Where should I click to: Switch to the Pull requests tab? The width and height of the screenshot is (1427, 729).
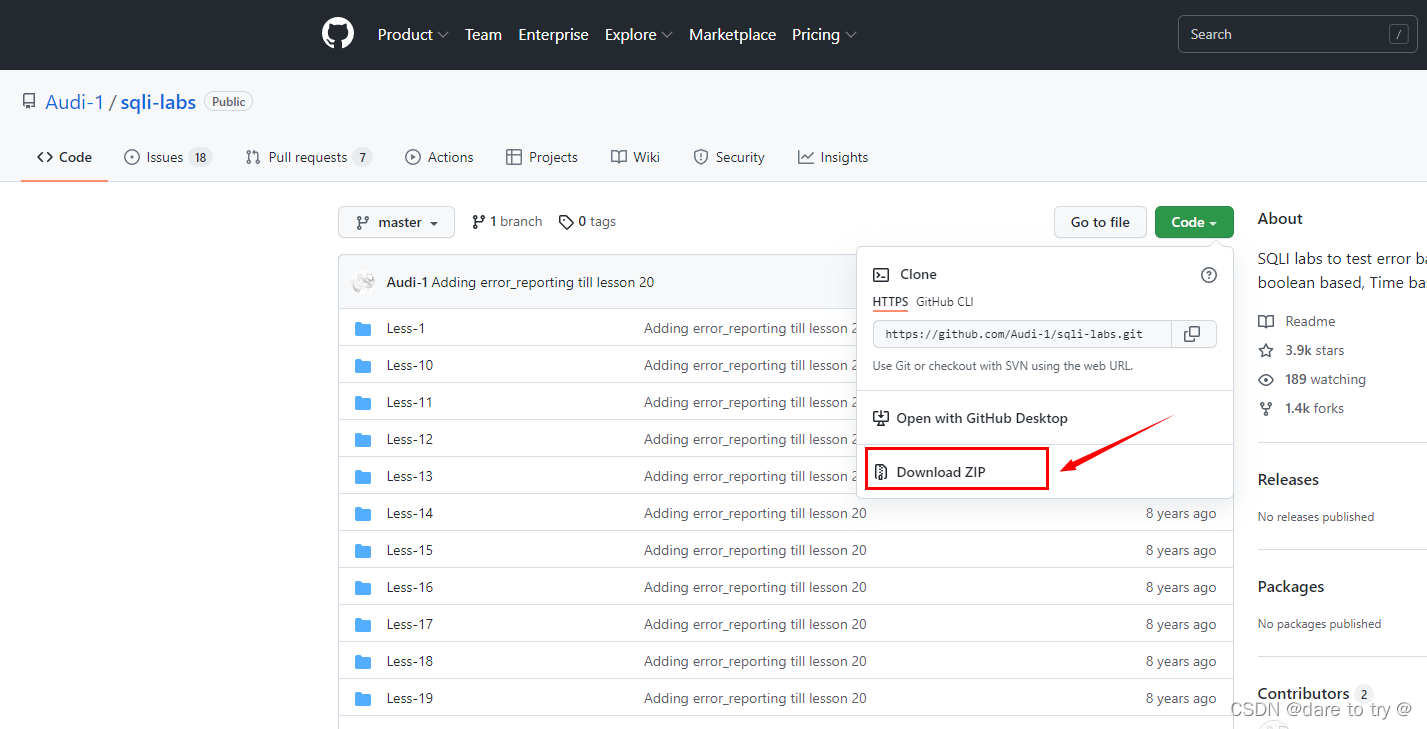309,157
